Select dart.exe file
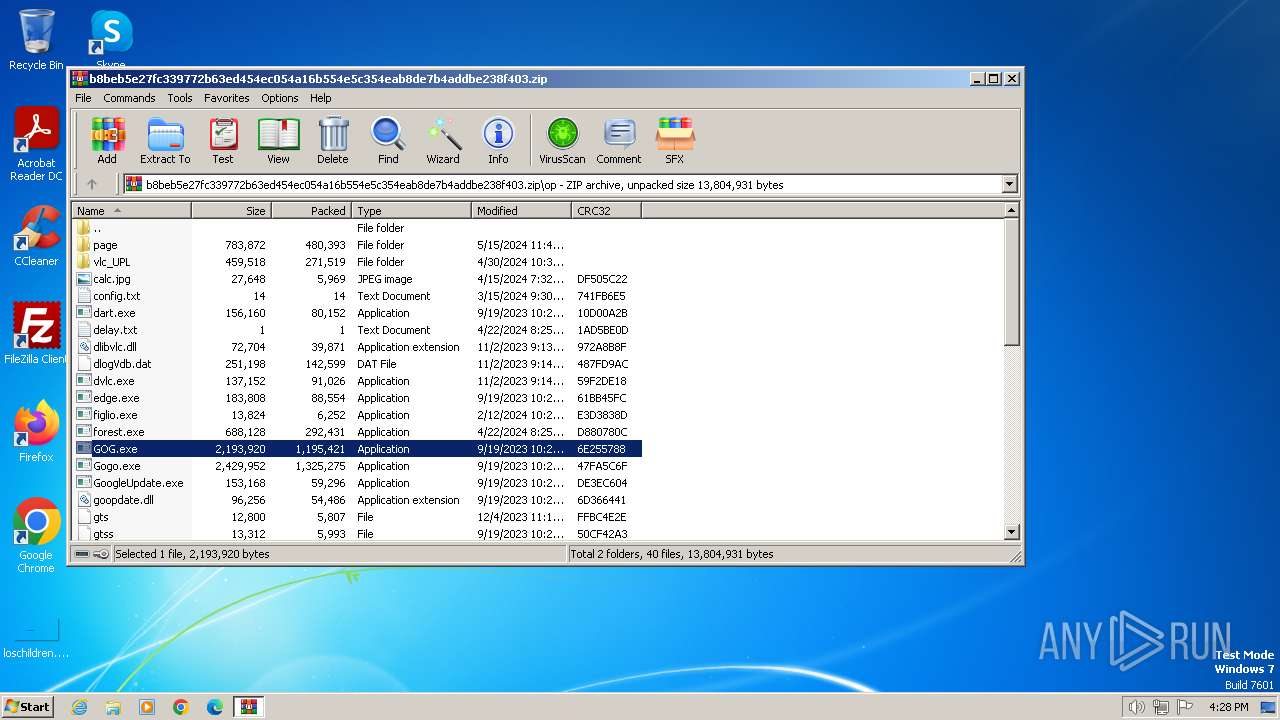The height and width of the screenshot is (720, 1280). coord(357,313)
